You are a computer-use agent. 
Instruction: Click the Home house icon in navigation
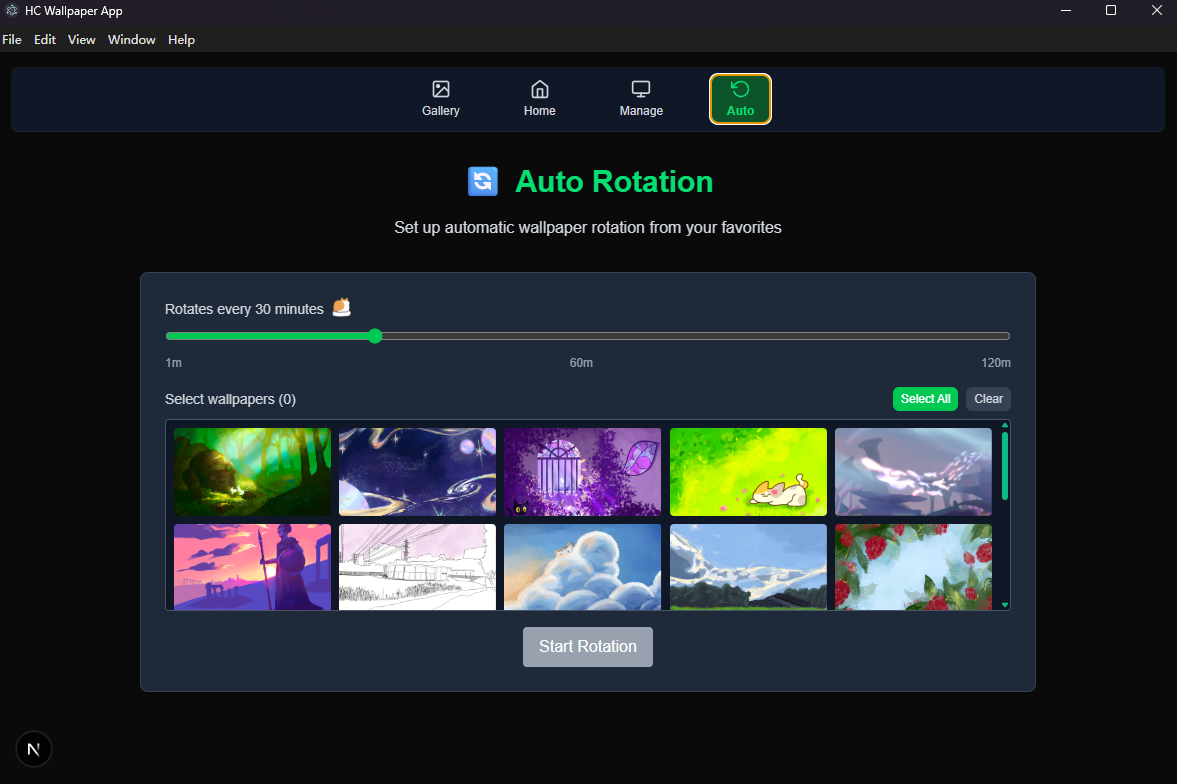(539, 88)
